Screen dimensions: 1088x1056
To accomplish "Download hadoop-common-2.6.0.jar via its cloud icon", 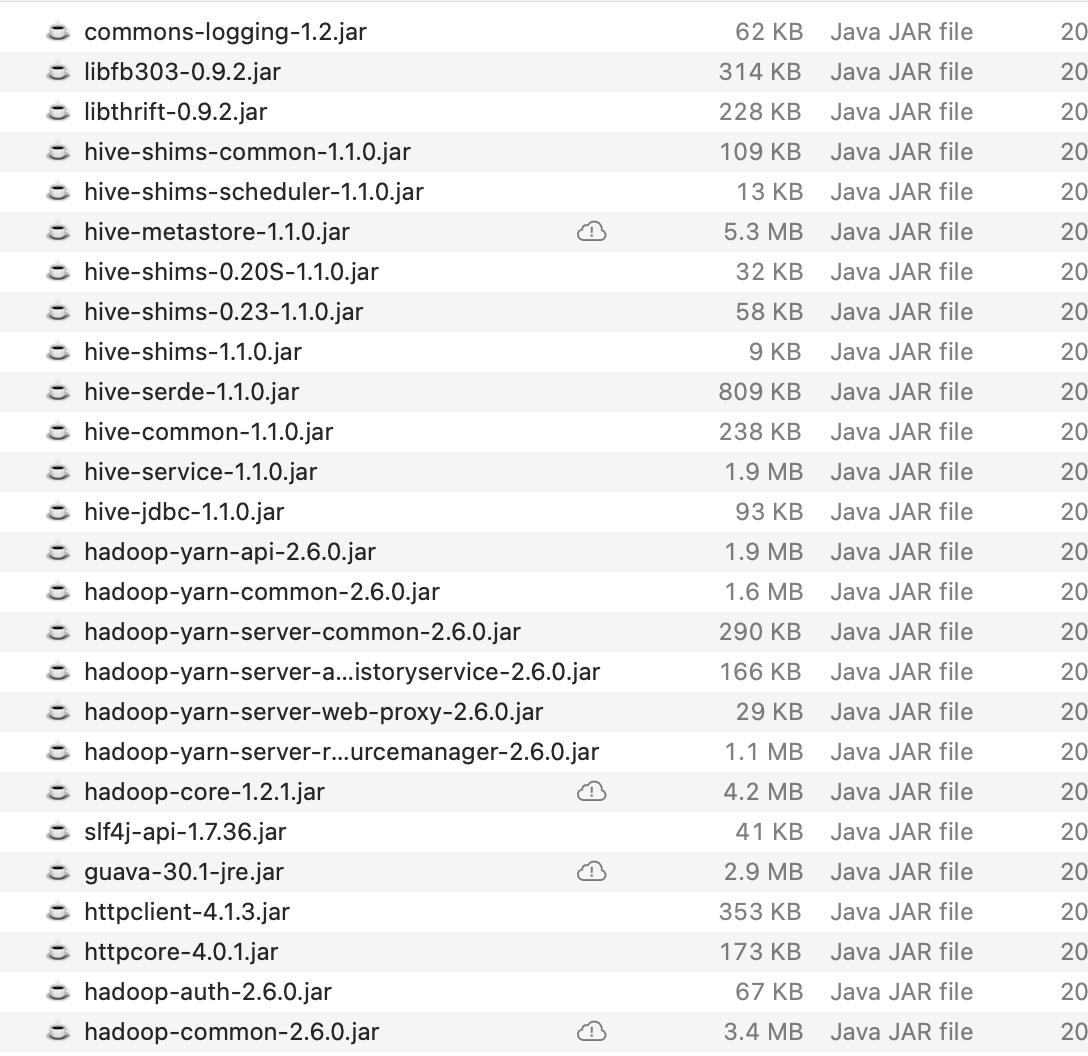I will click(x=593, y=1032).
